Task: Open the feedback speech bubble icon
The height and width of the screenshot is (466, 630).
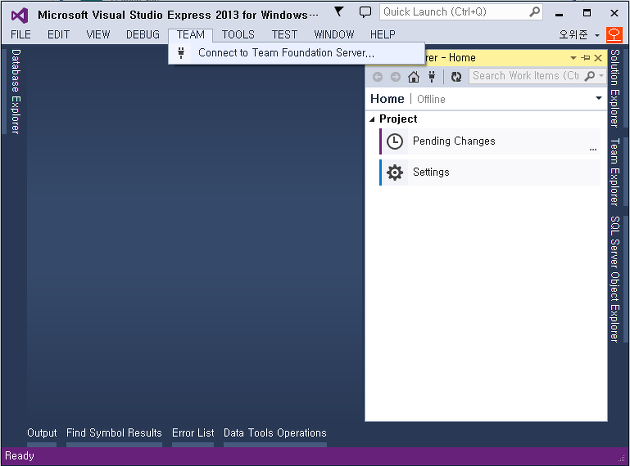Action: pos(365,12)
